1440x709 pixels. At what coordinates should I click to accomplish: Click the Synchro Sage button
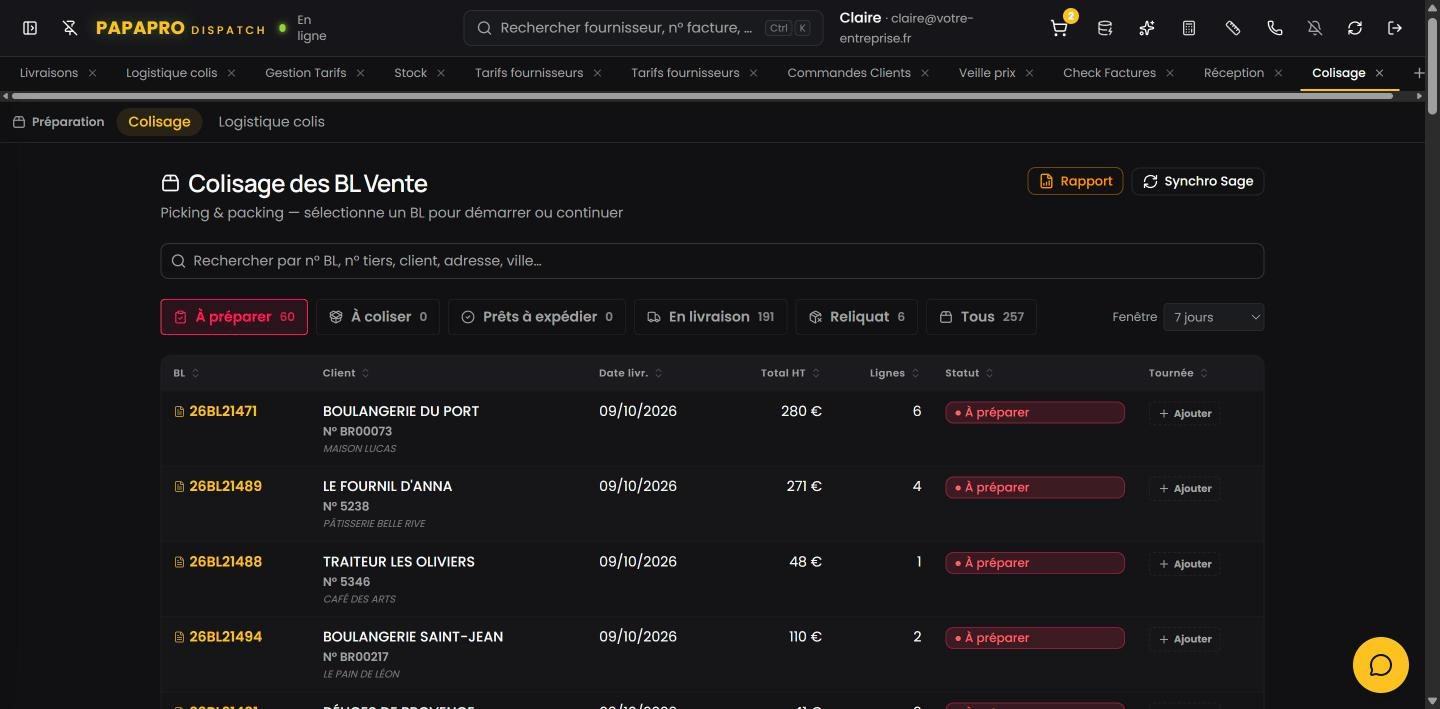[1198, 181]
